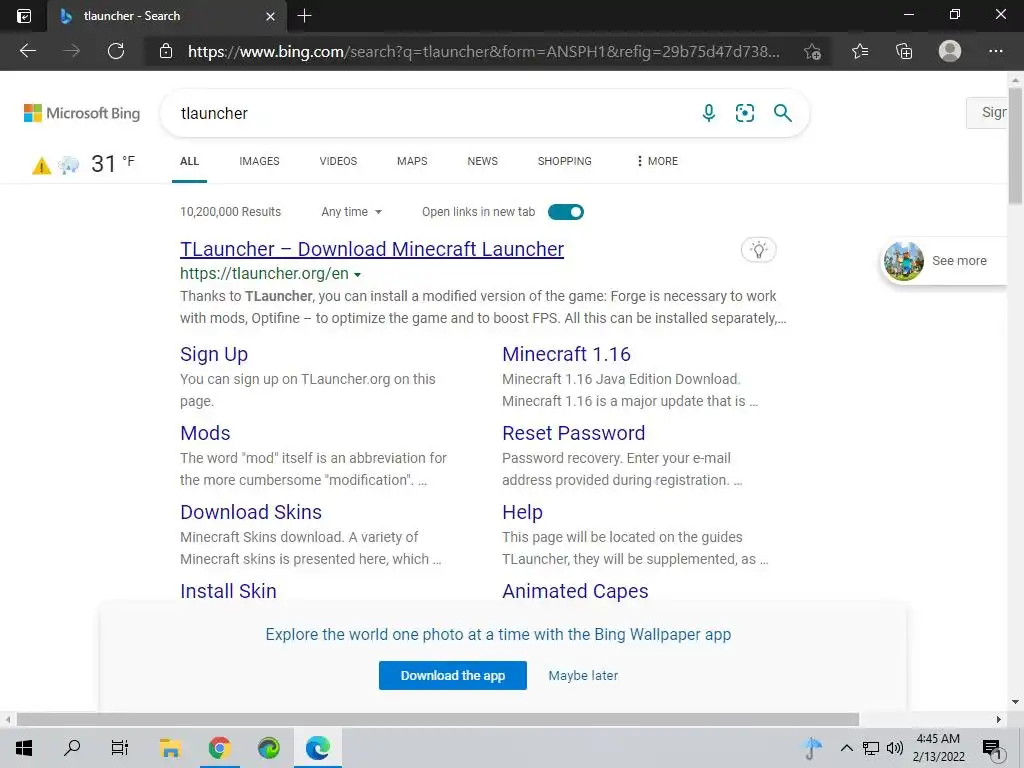The height and width of the screenshot is (768, 1024).
Task: Click the browser address bar URL
Action: tap(483, 52)
